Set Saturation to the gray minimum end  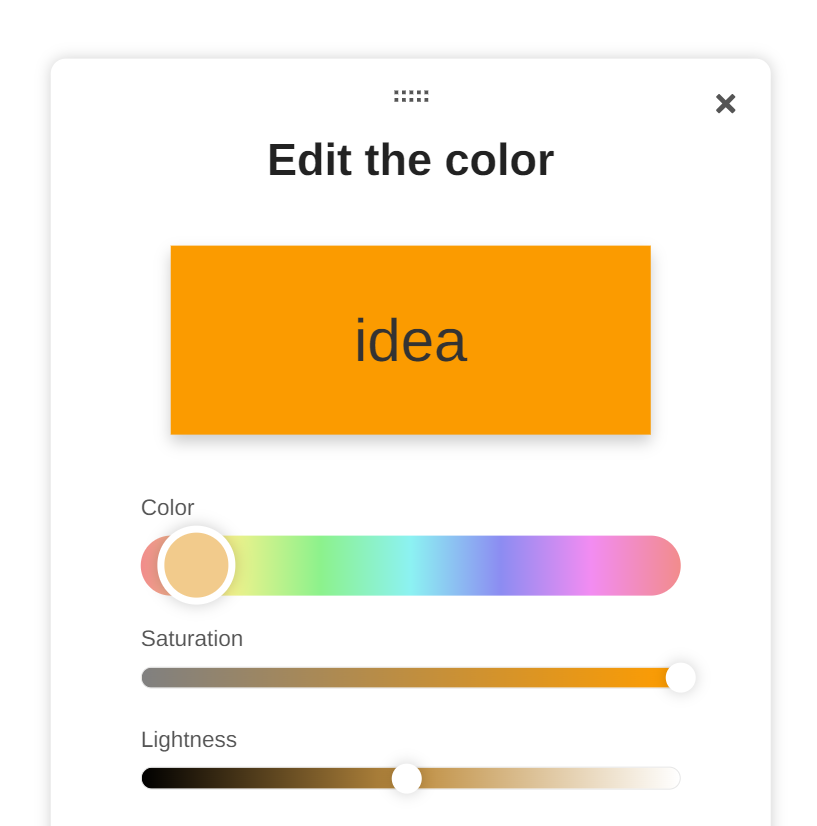[x=146, y=677]
